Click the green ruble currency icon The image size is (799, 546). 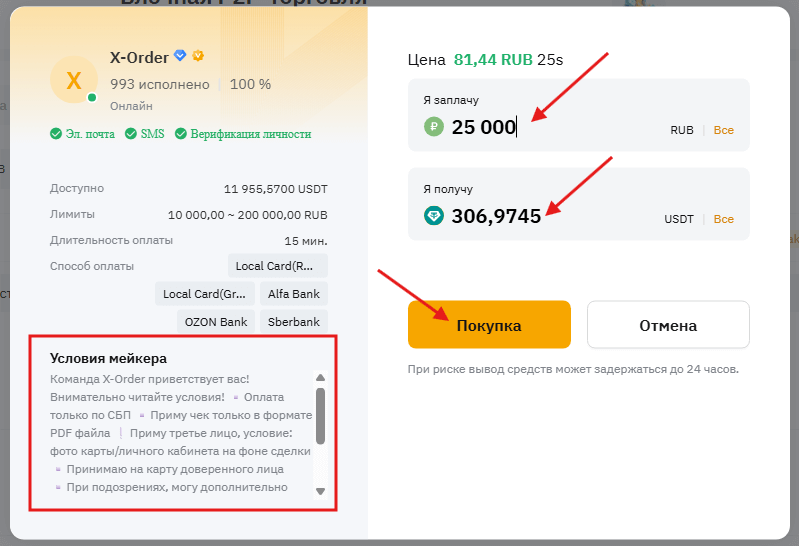[433, 127]
